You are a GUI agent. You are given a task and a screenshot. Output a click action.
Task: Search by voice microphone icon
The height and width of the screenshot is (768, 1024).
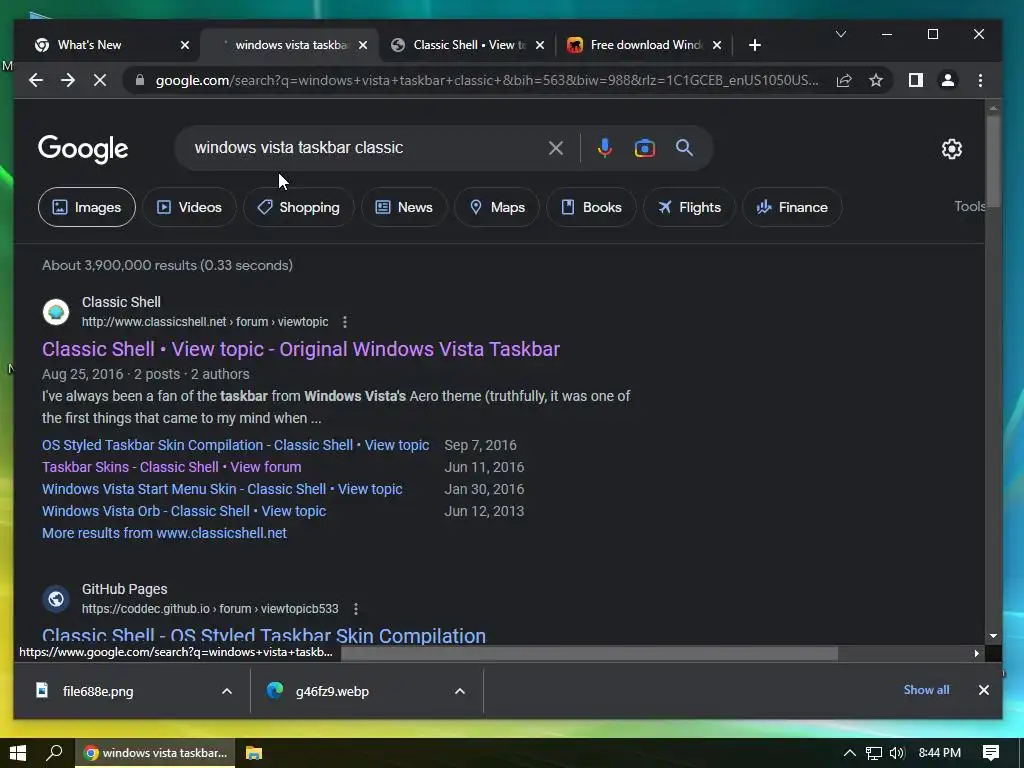click(605, 148)
